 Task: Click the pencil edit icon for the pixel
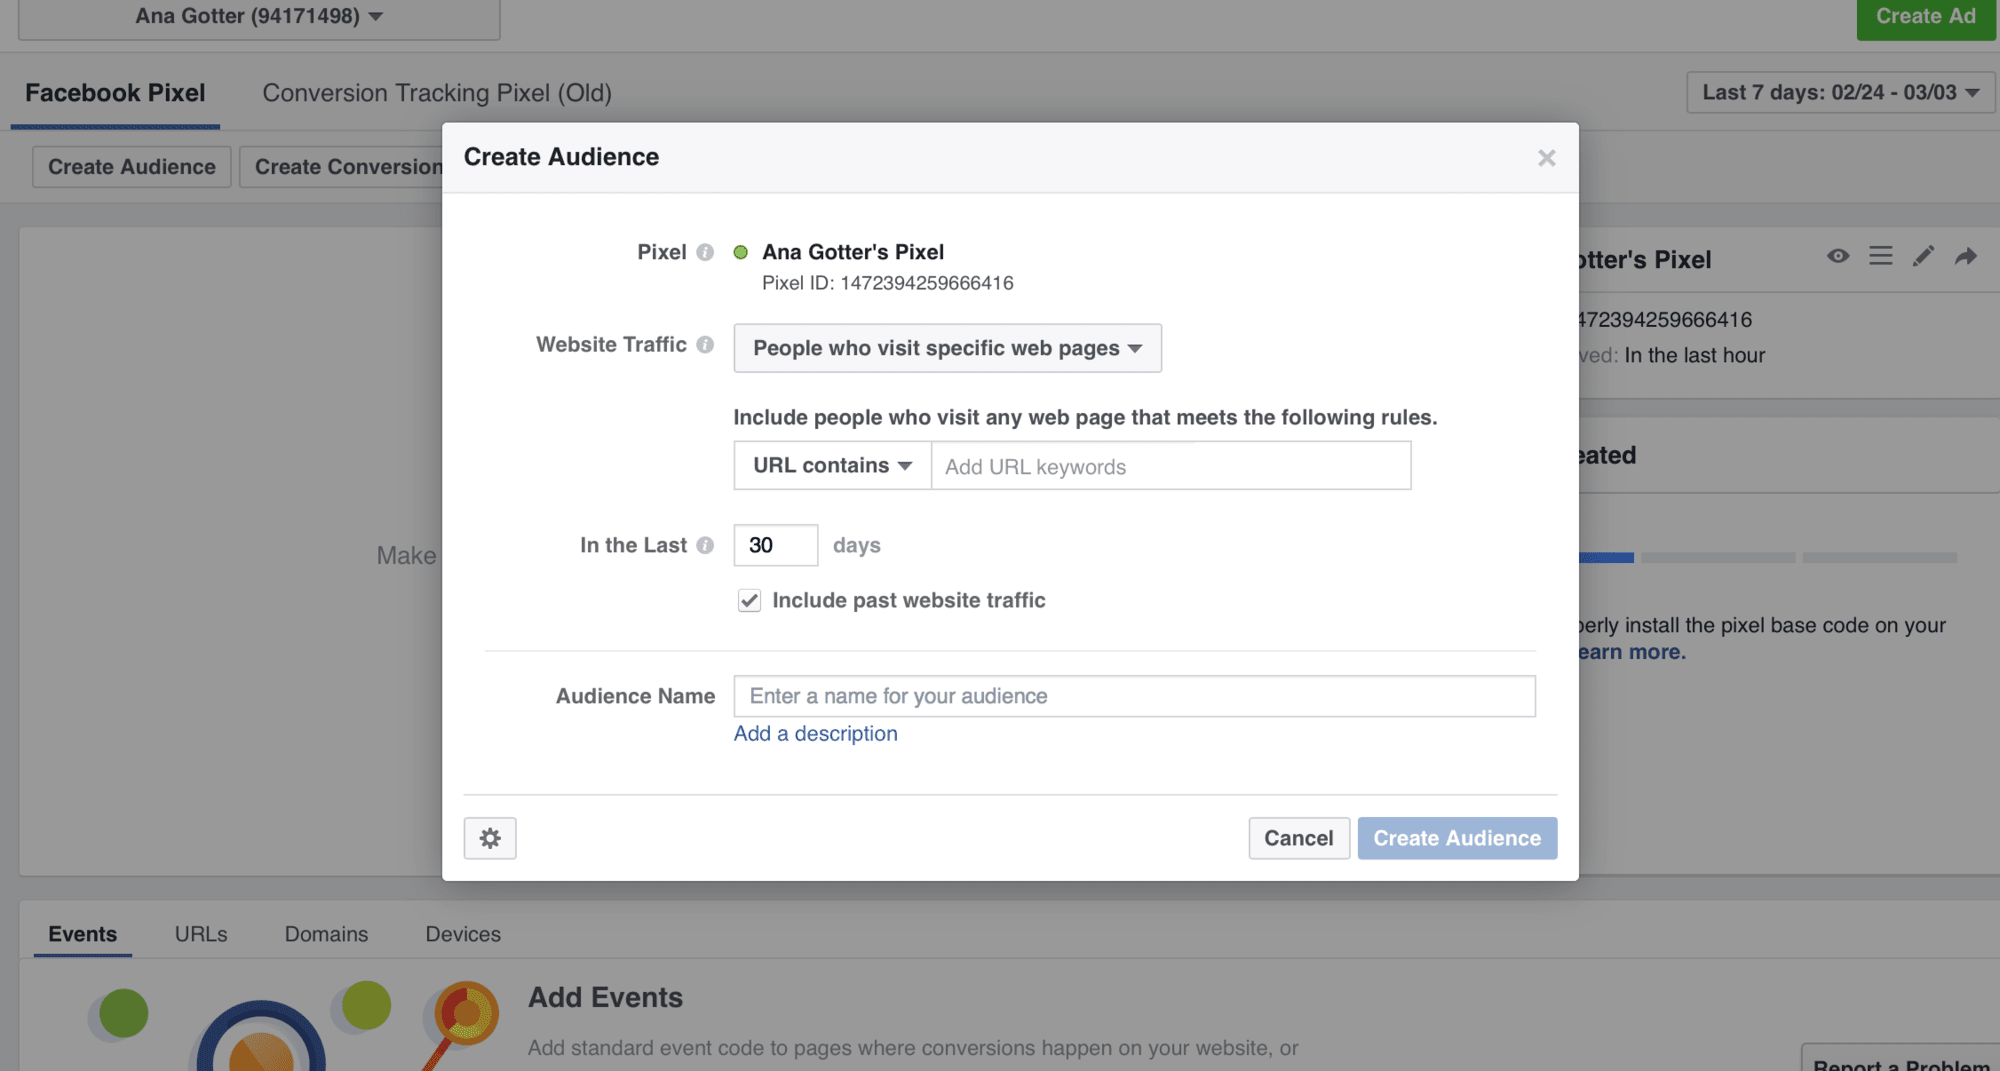tap(1923, 256)
